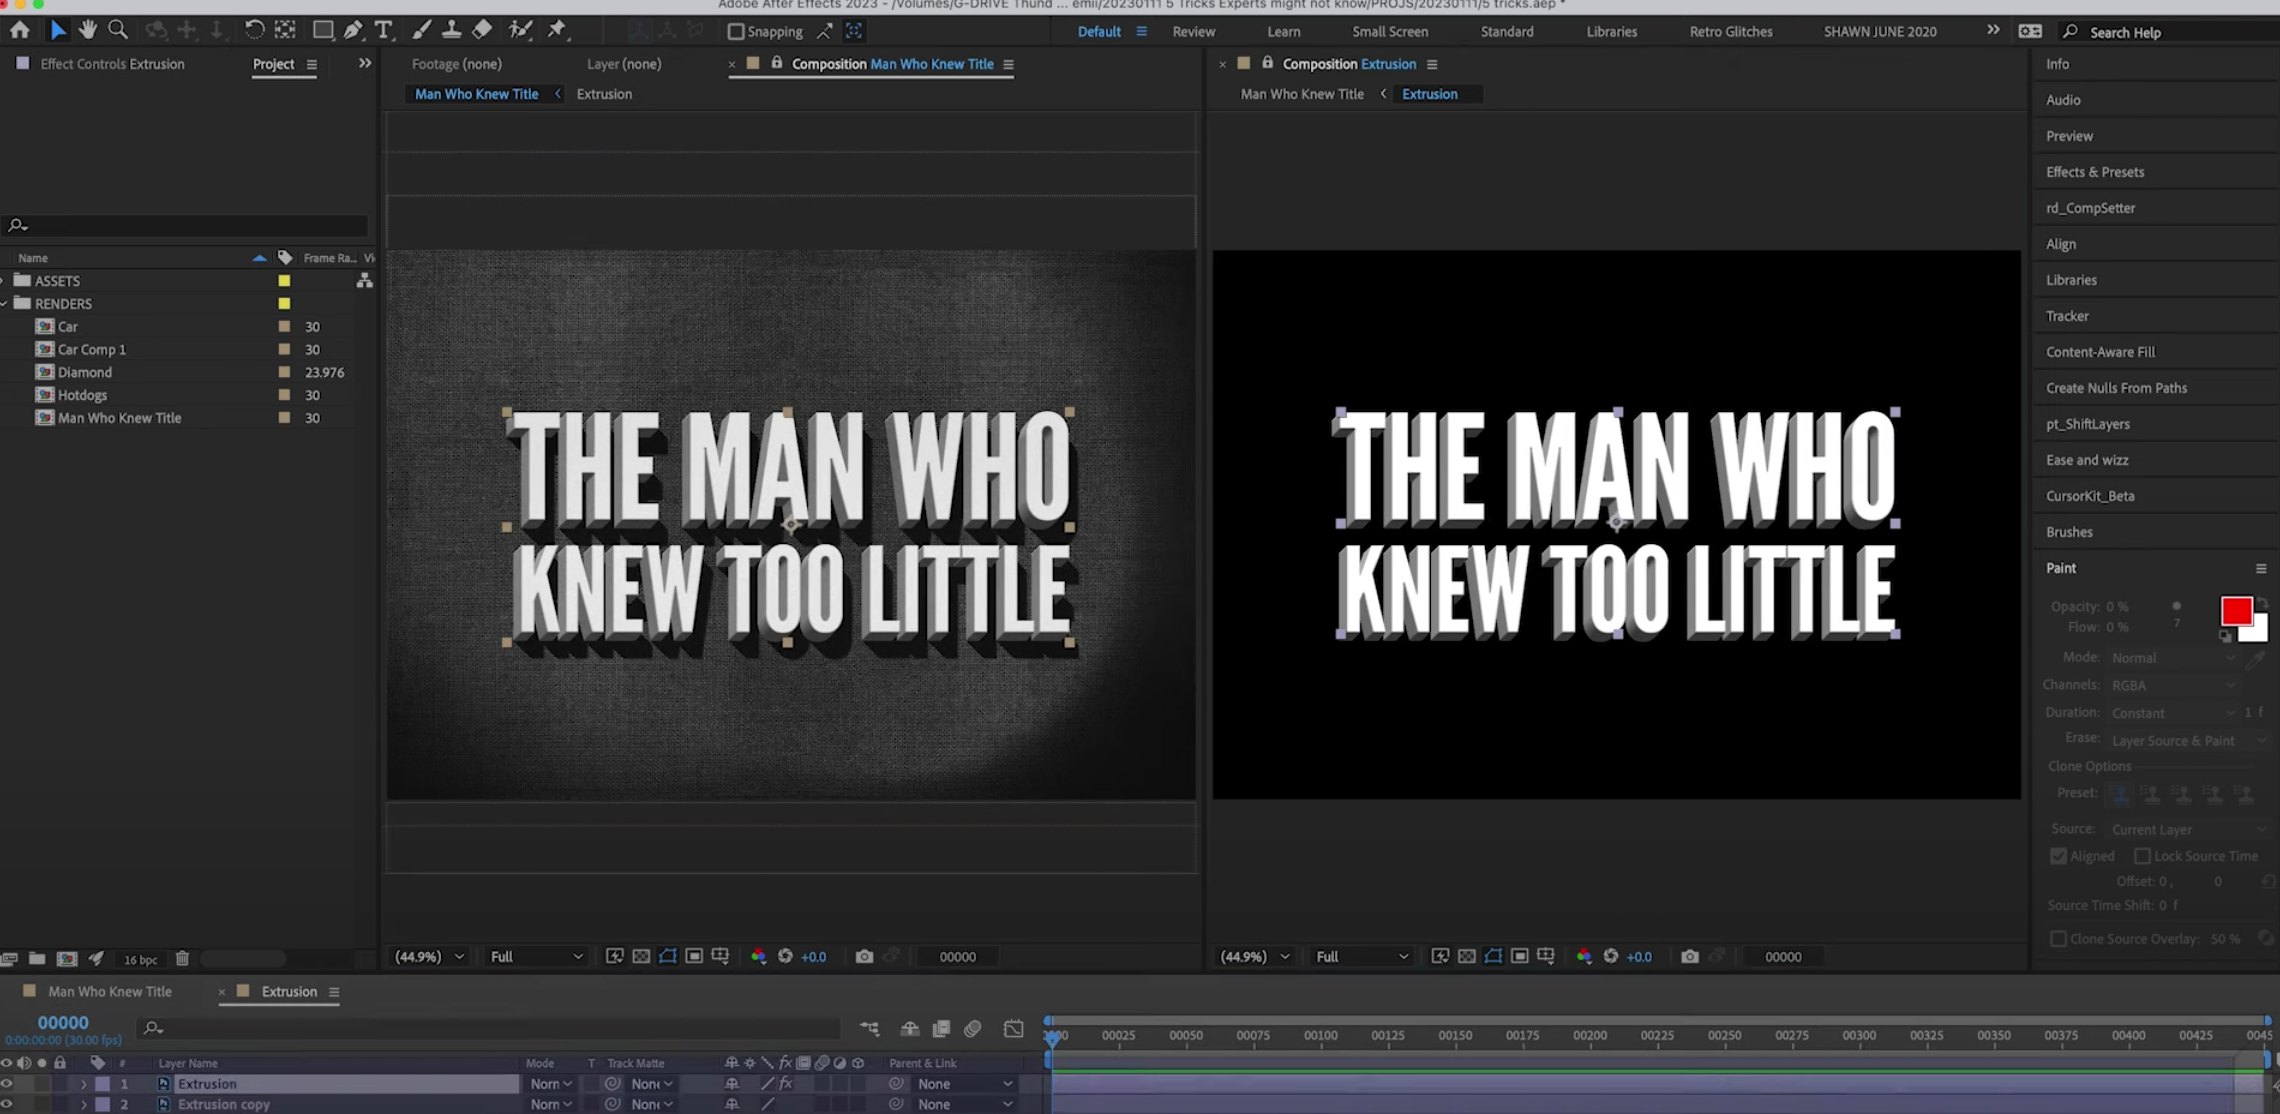Viewport: 2280px width, 1114px height.
Task: Select the Puppet Pin tool
Action: (x=557, y=30)
